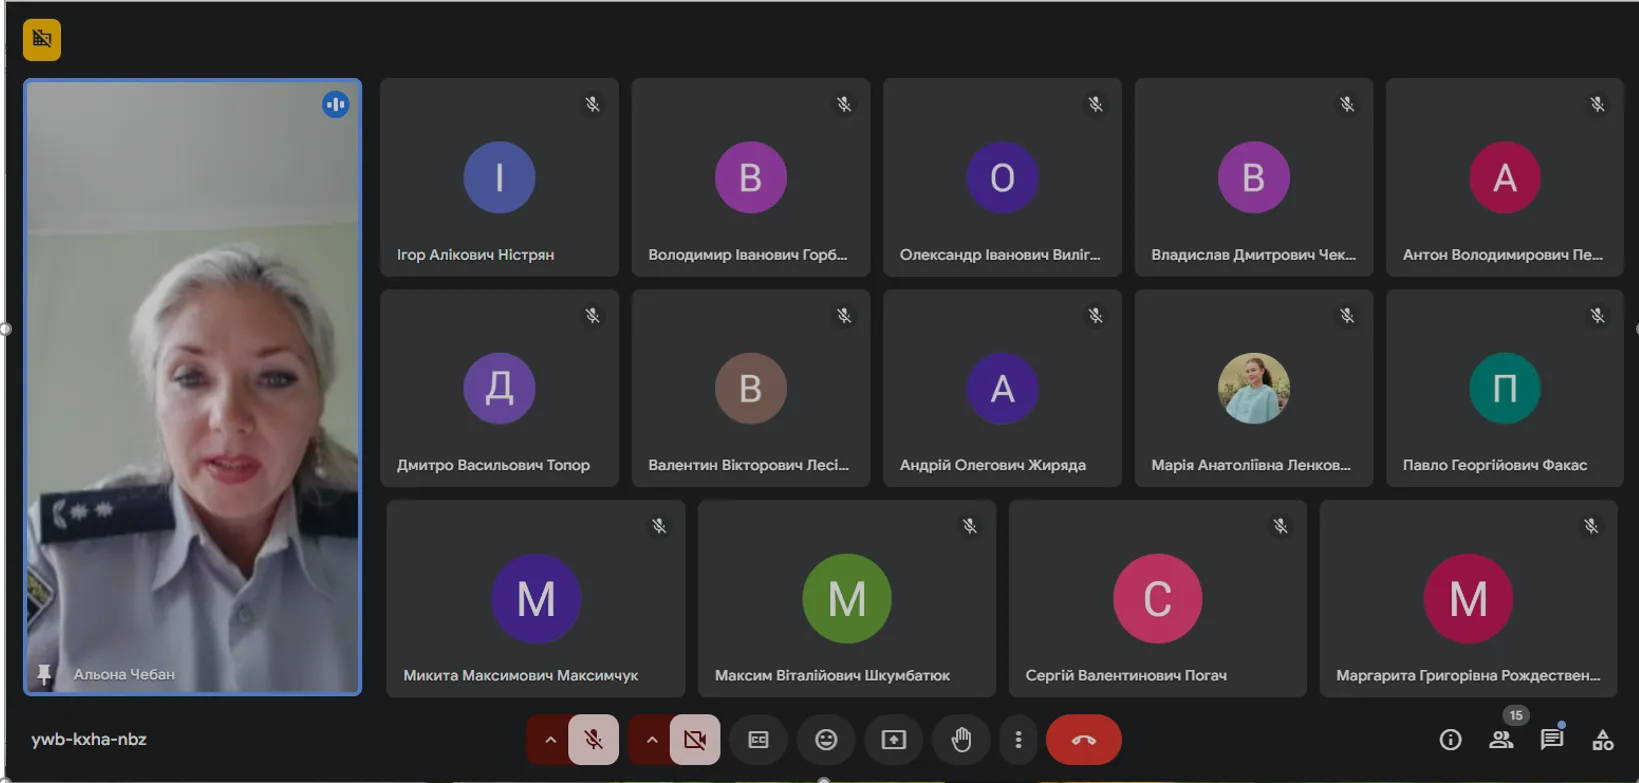Screen dimensions: 1639x783
Task: Open the meeting details info panel
Action: [1451, 740]
